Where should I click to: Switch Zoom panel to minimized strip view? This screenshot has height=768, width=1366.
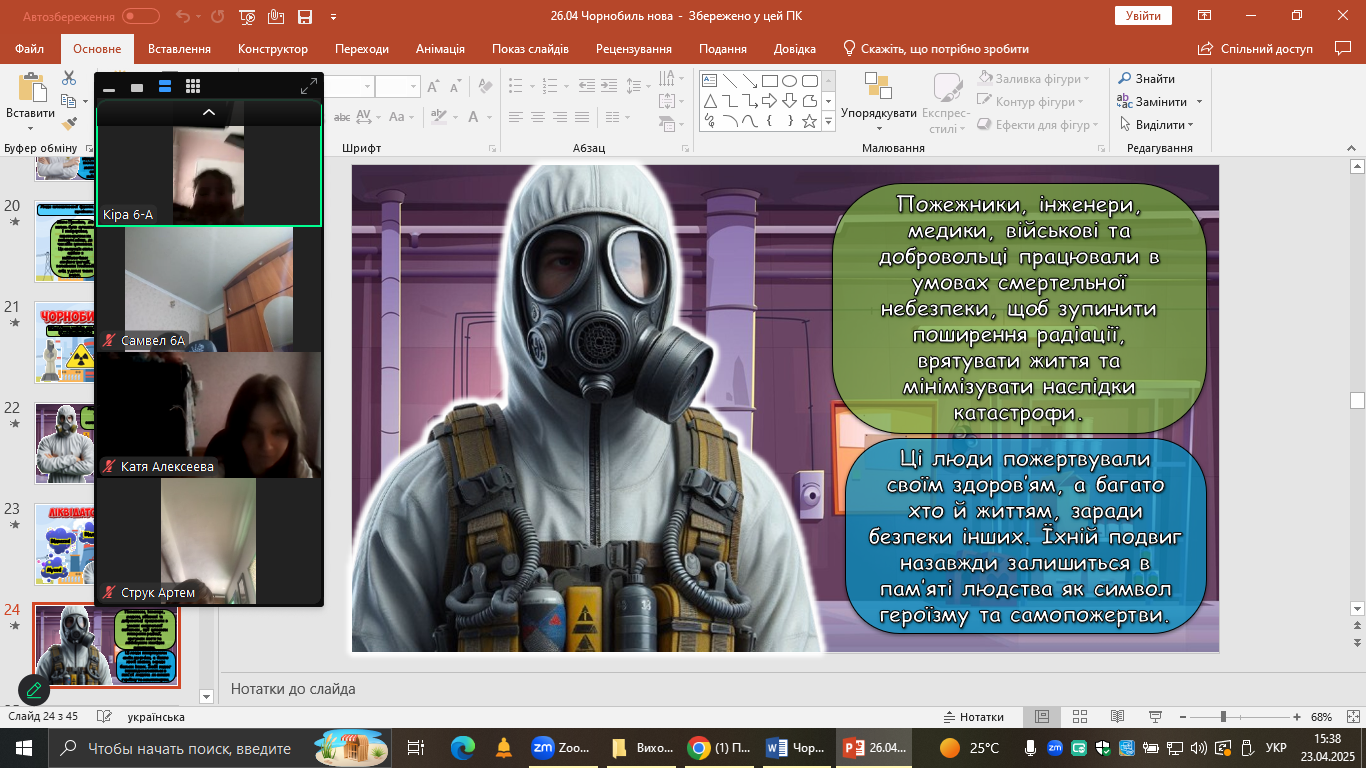pyautogui.click(x=109, y=88)
